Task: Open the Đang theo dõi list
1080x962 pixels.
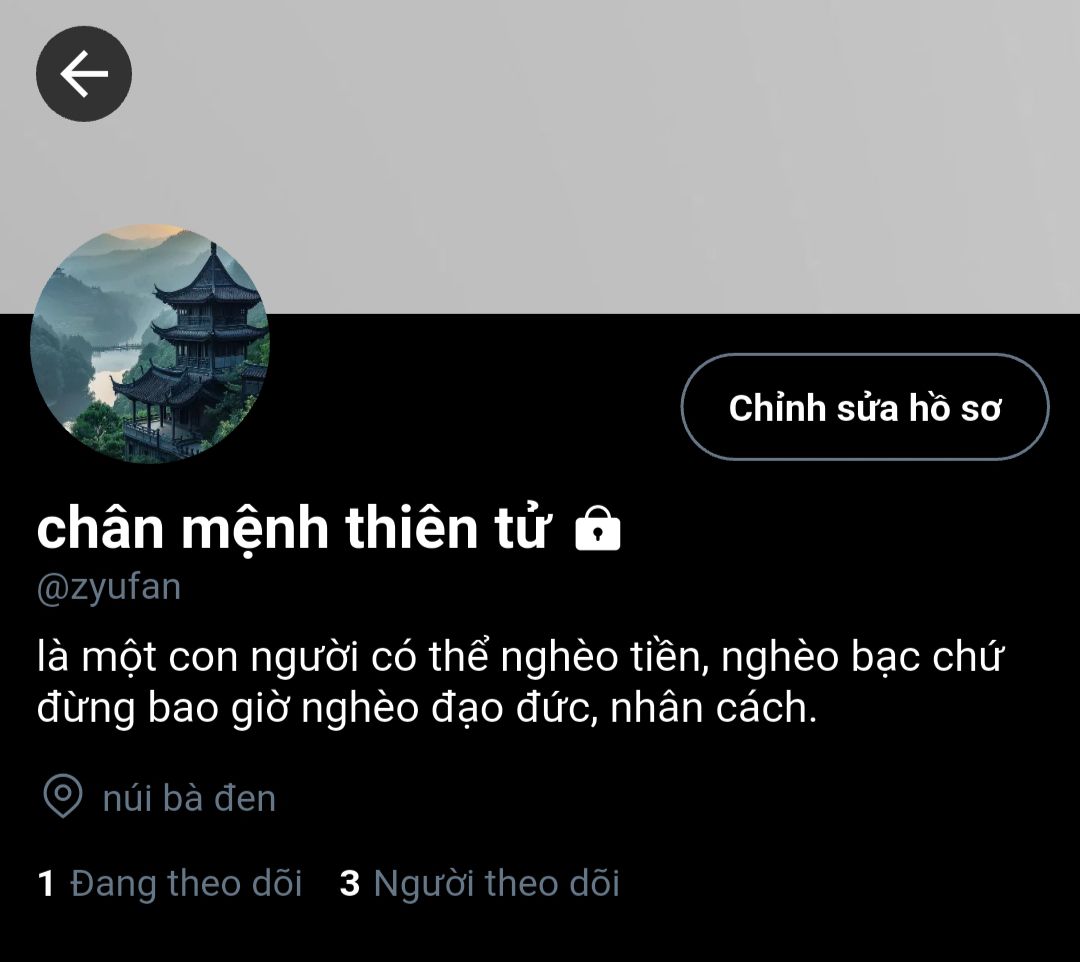Action: coord(170,883)
